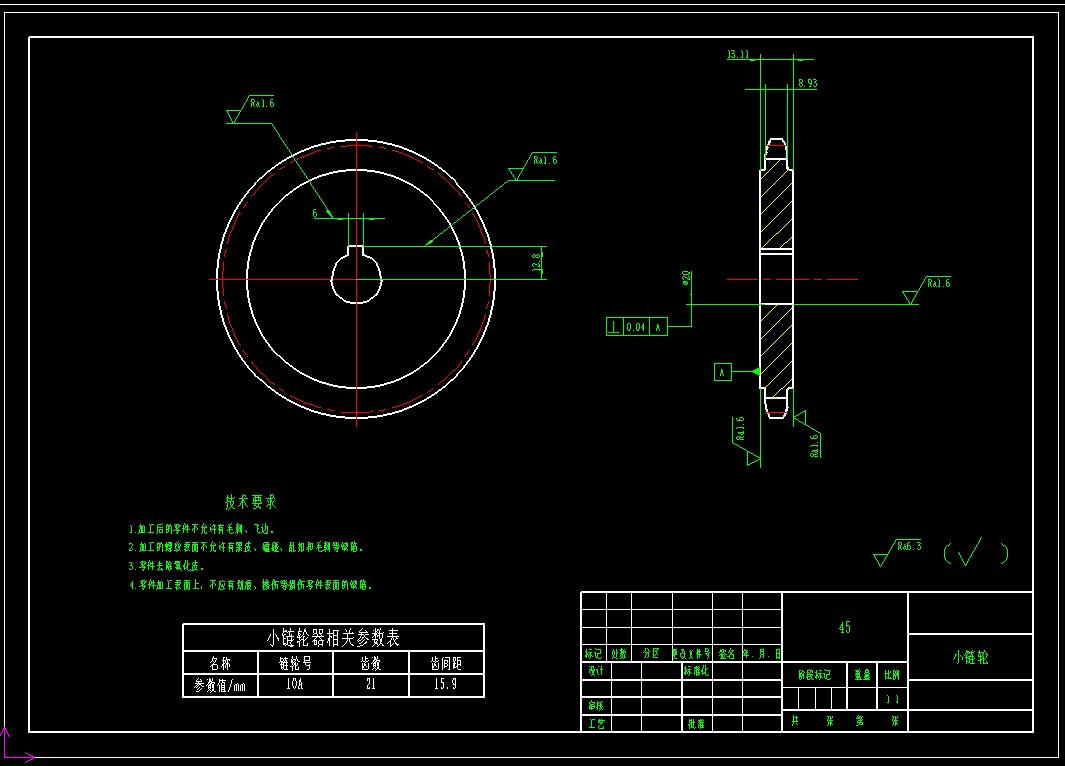Select the "分区" title block cell
Viewport: 1065px width, 766px height.
(x=651, y=653)
